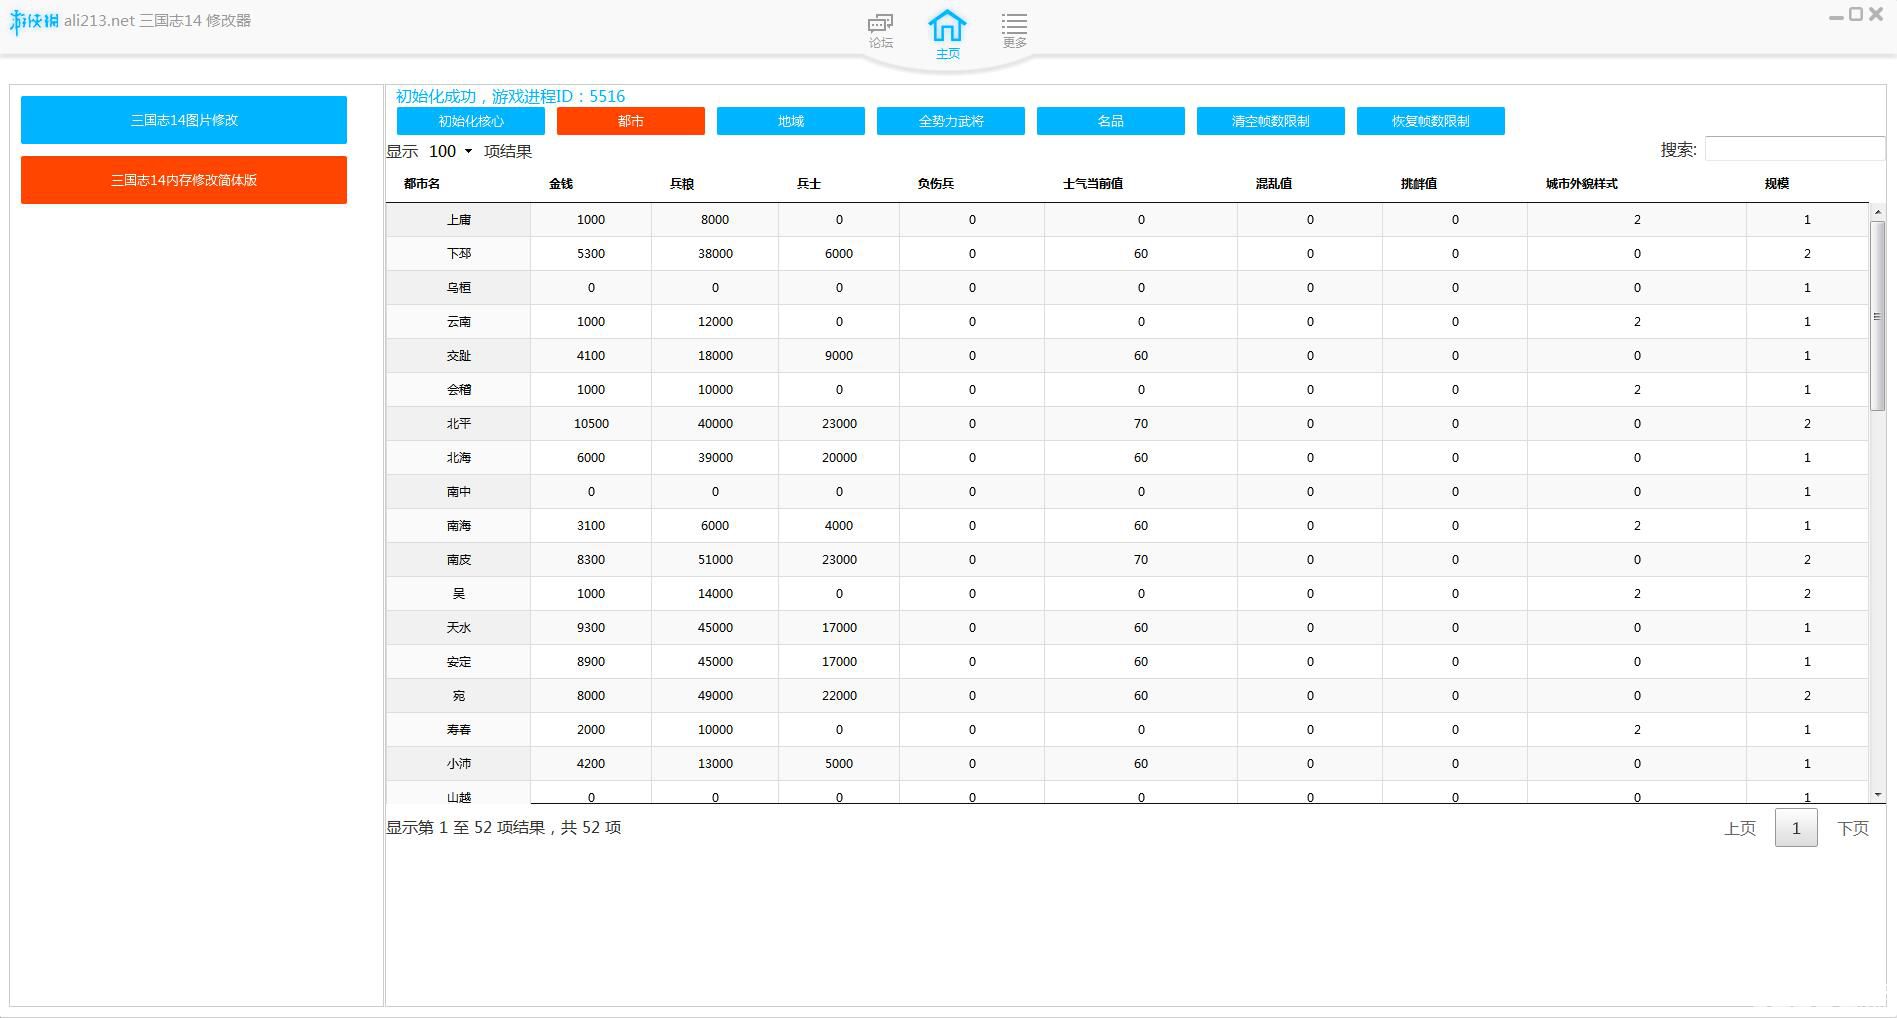The height and width of the screenshot is (1018, 1897).
Task: Click 天水 金钱 value 9300
Action: coord(591,628)
